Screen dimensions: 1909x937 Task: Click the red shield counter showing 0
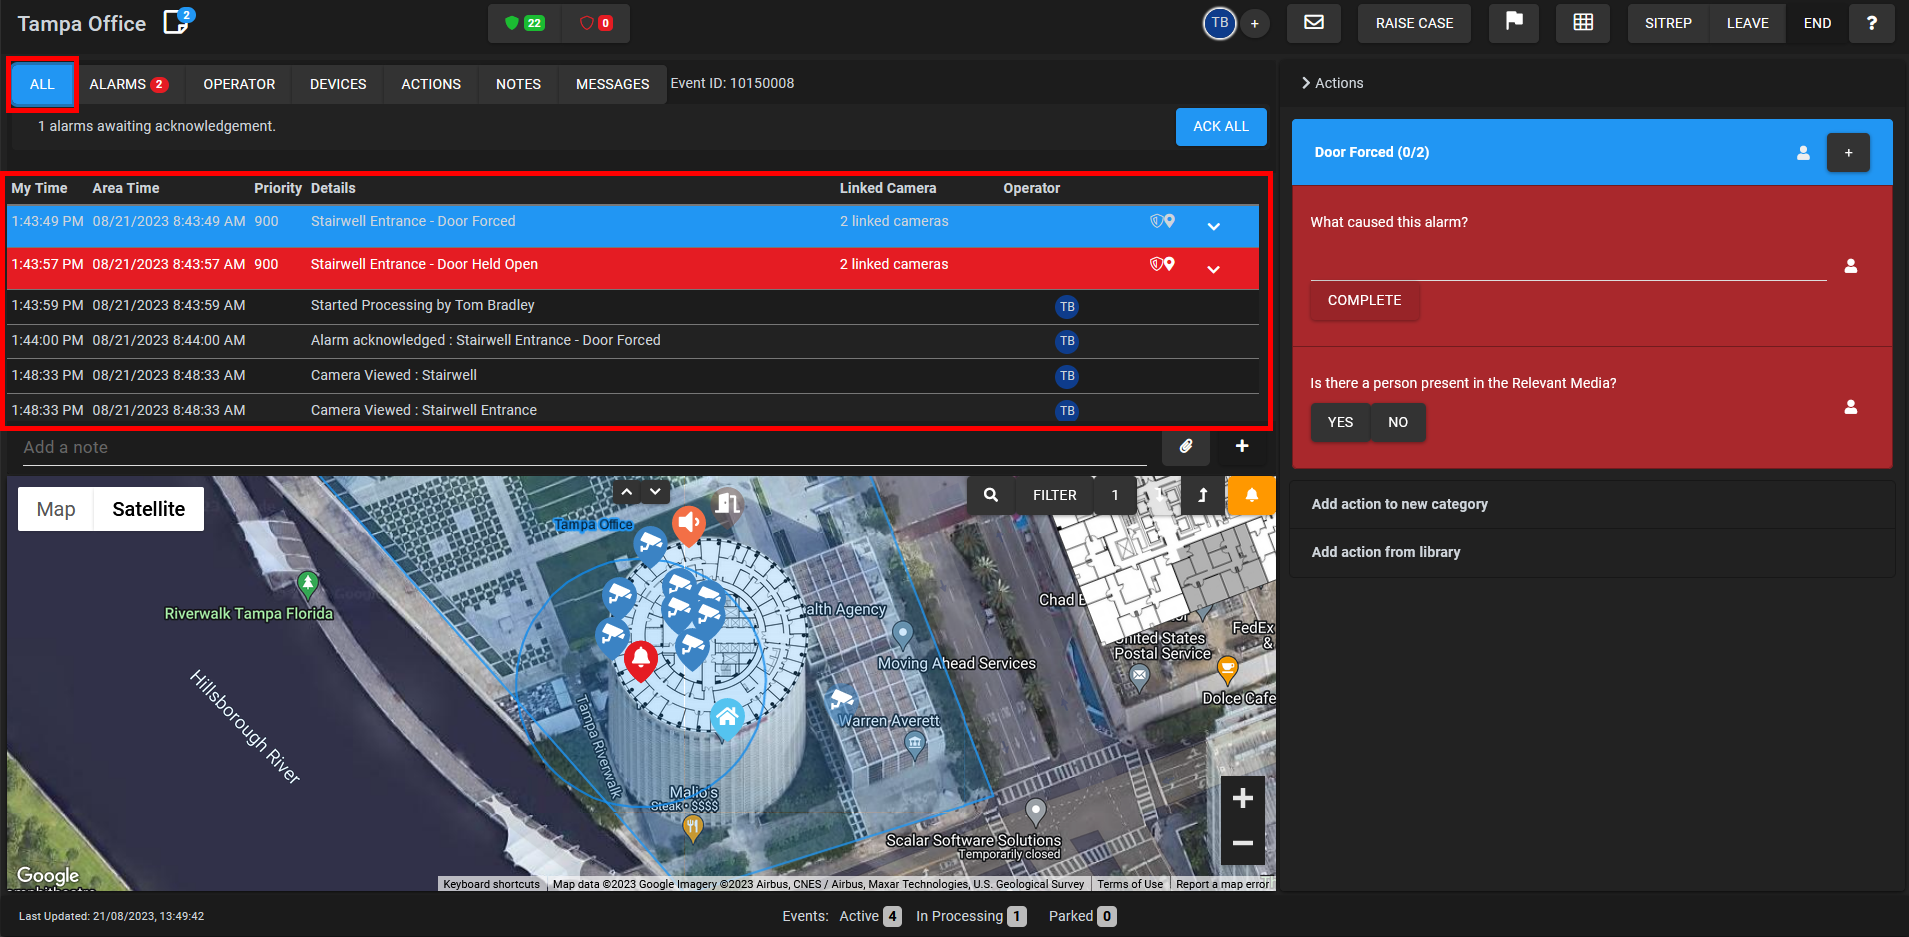coord(597,23)
